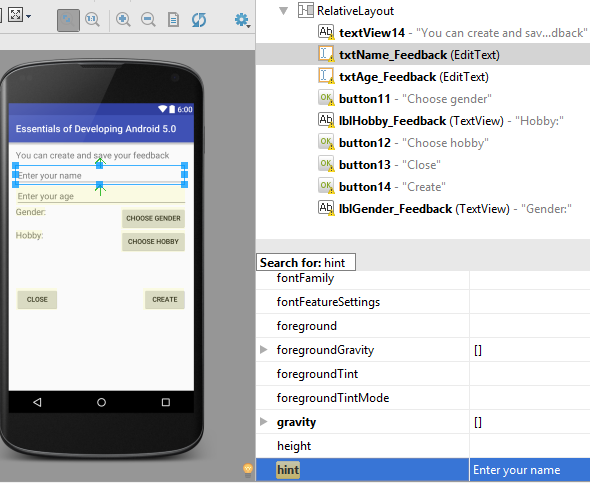Click the app title bar in preview
This screenshot has width=590, height=484.
click(x=101, y=129)
